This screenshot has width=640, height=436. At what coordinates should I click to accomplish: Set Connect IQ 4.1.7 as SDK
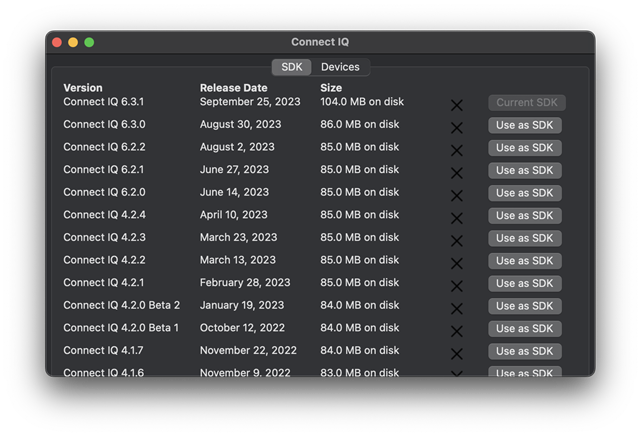525,351
